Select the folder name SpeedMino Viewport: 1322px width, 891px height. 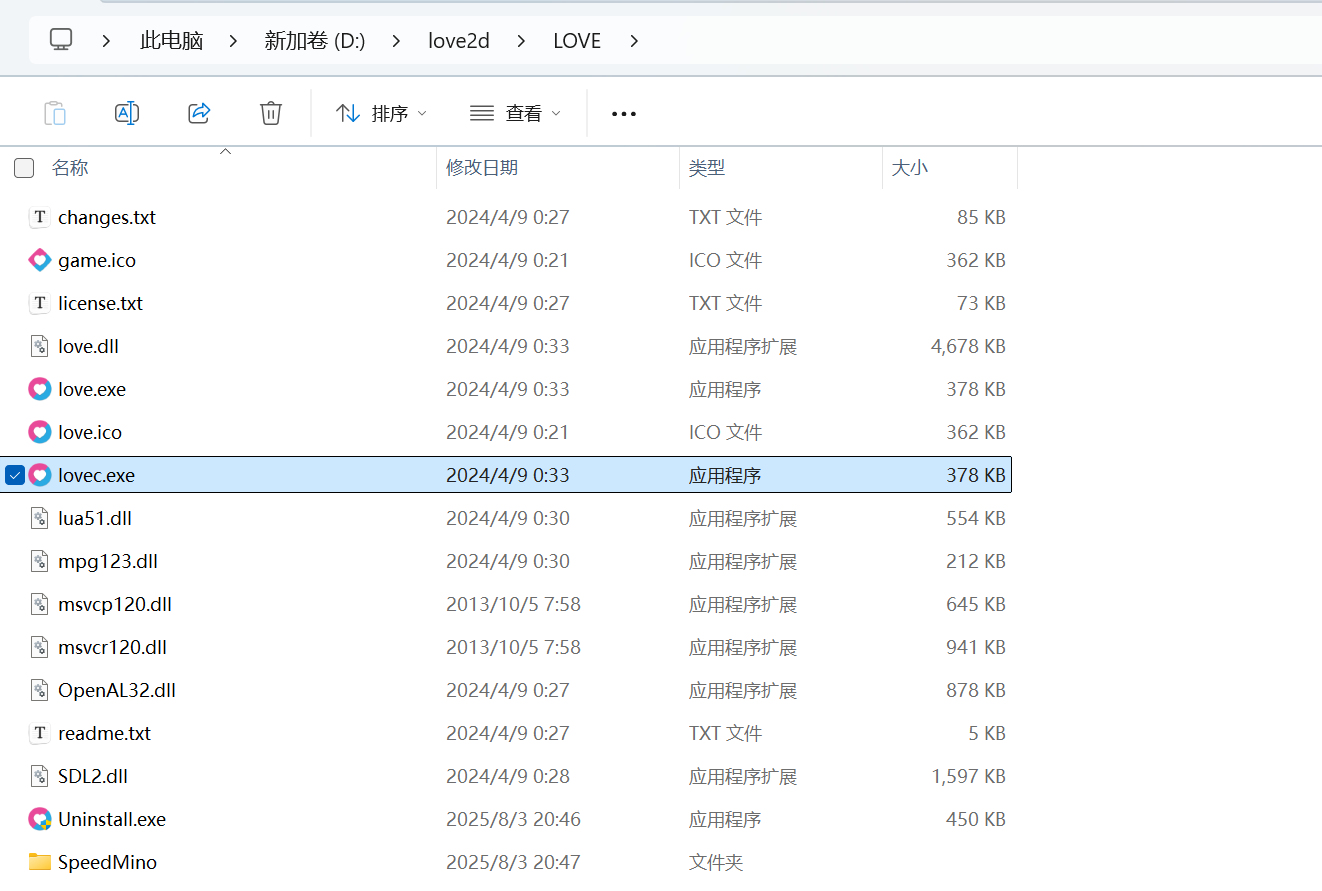click(x=107, y=862)
